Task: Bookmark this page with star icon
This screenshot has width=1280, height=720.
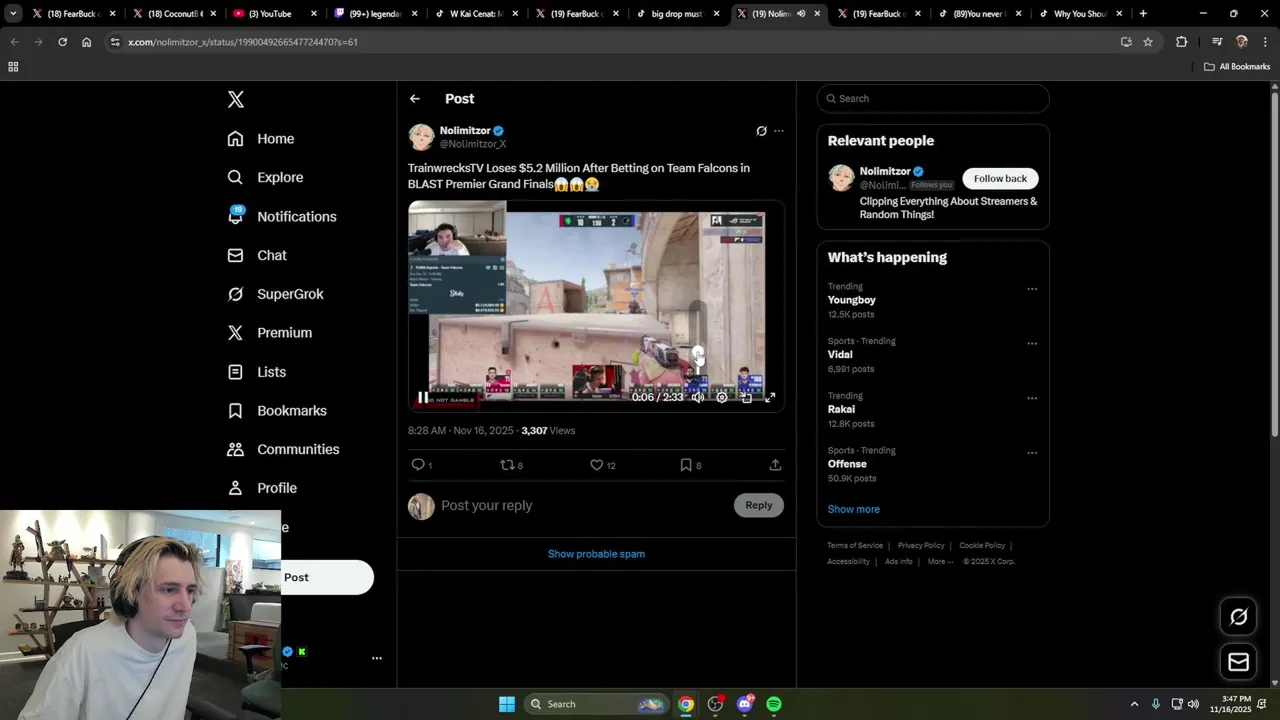Action: pyautogui.click(x=1148, y=42)
